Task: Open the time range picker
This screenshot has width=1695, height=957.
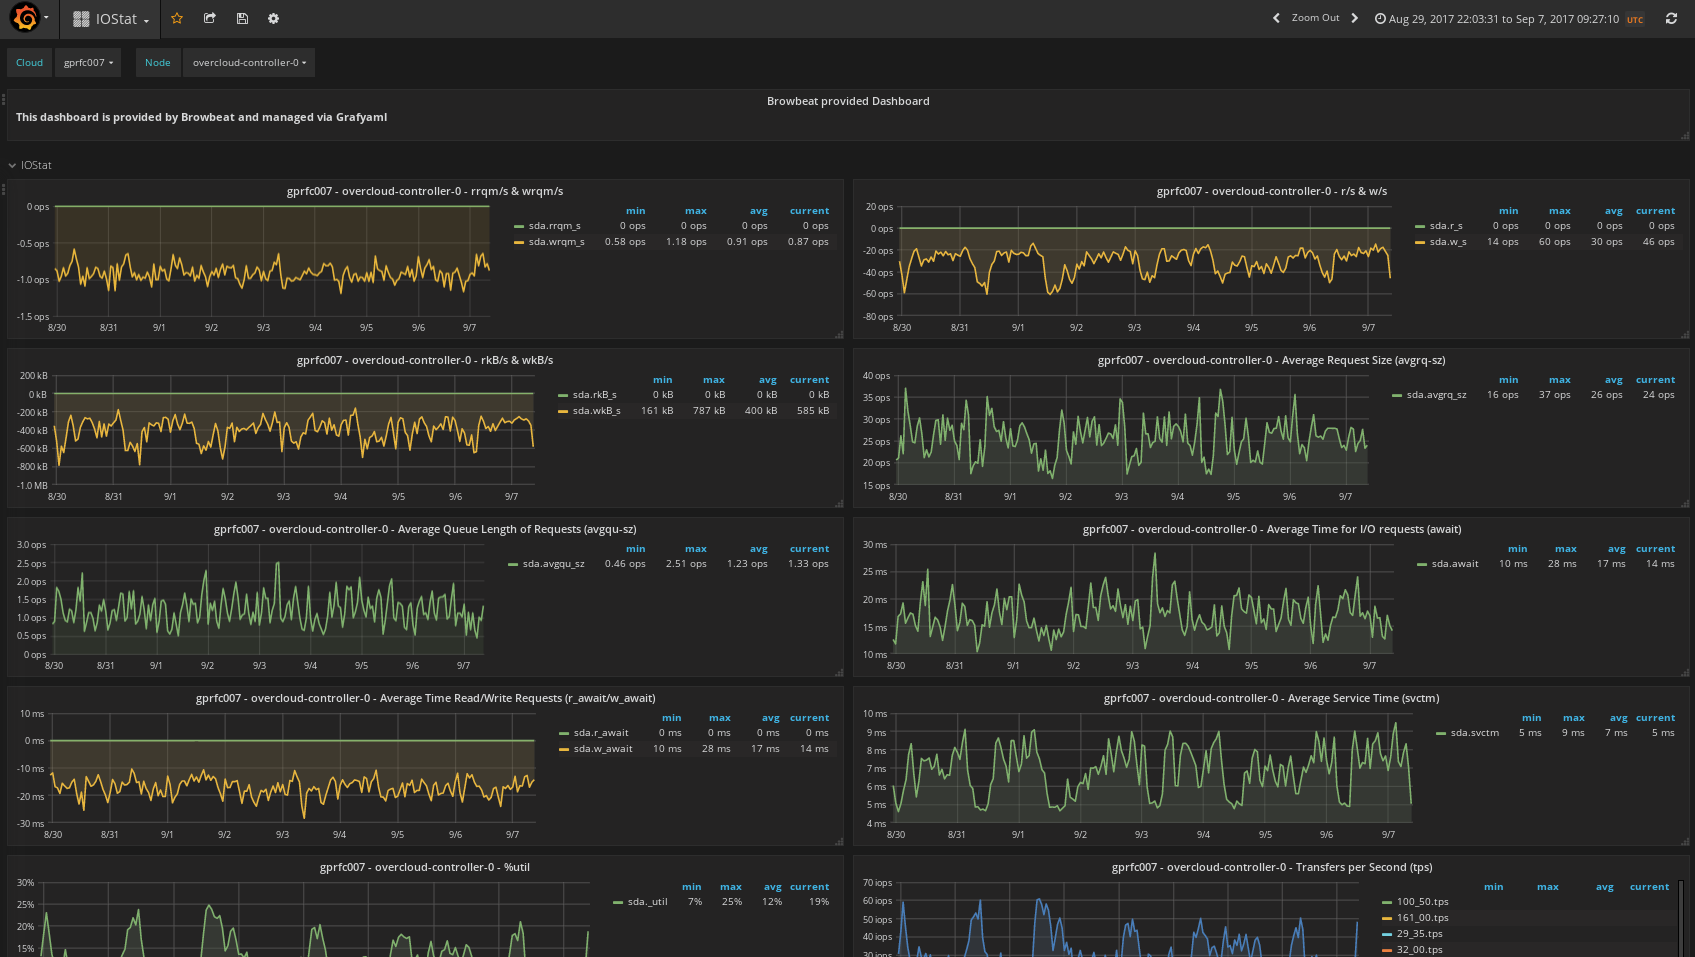Action: [x=1503, y=19]
